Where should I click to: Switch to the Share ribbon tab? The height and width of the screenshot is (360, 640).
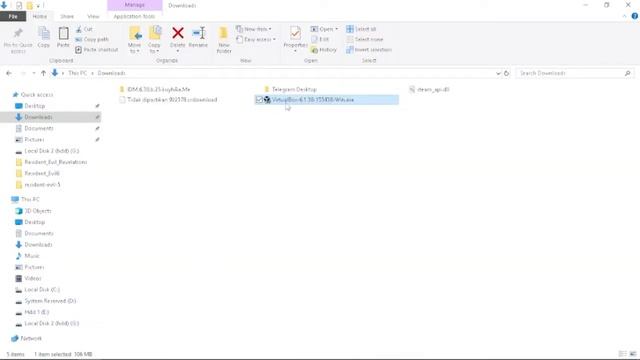pos(67,16)
